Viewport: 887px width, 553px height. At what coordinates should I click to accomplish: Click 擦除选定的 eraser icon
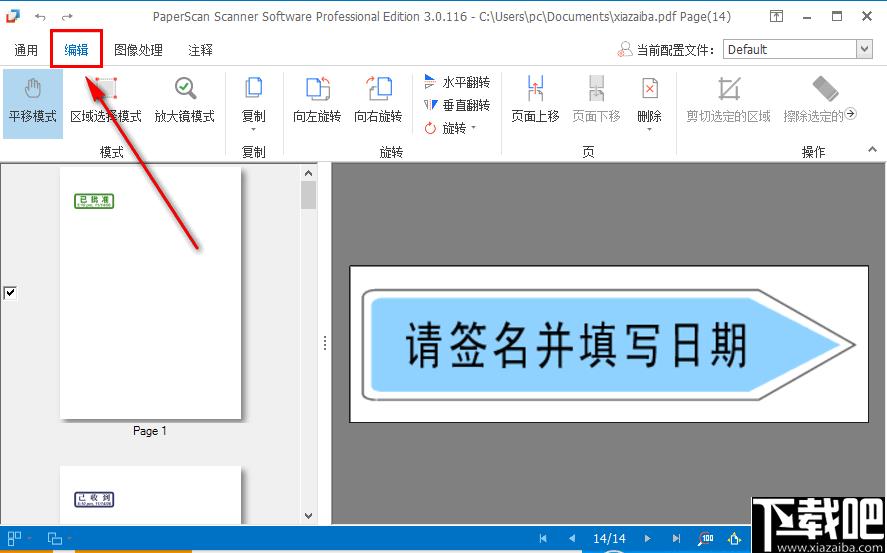(x=825, y=89)
